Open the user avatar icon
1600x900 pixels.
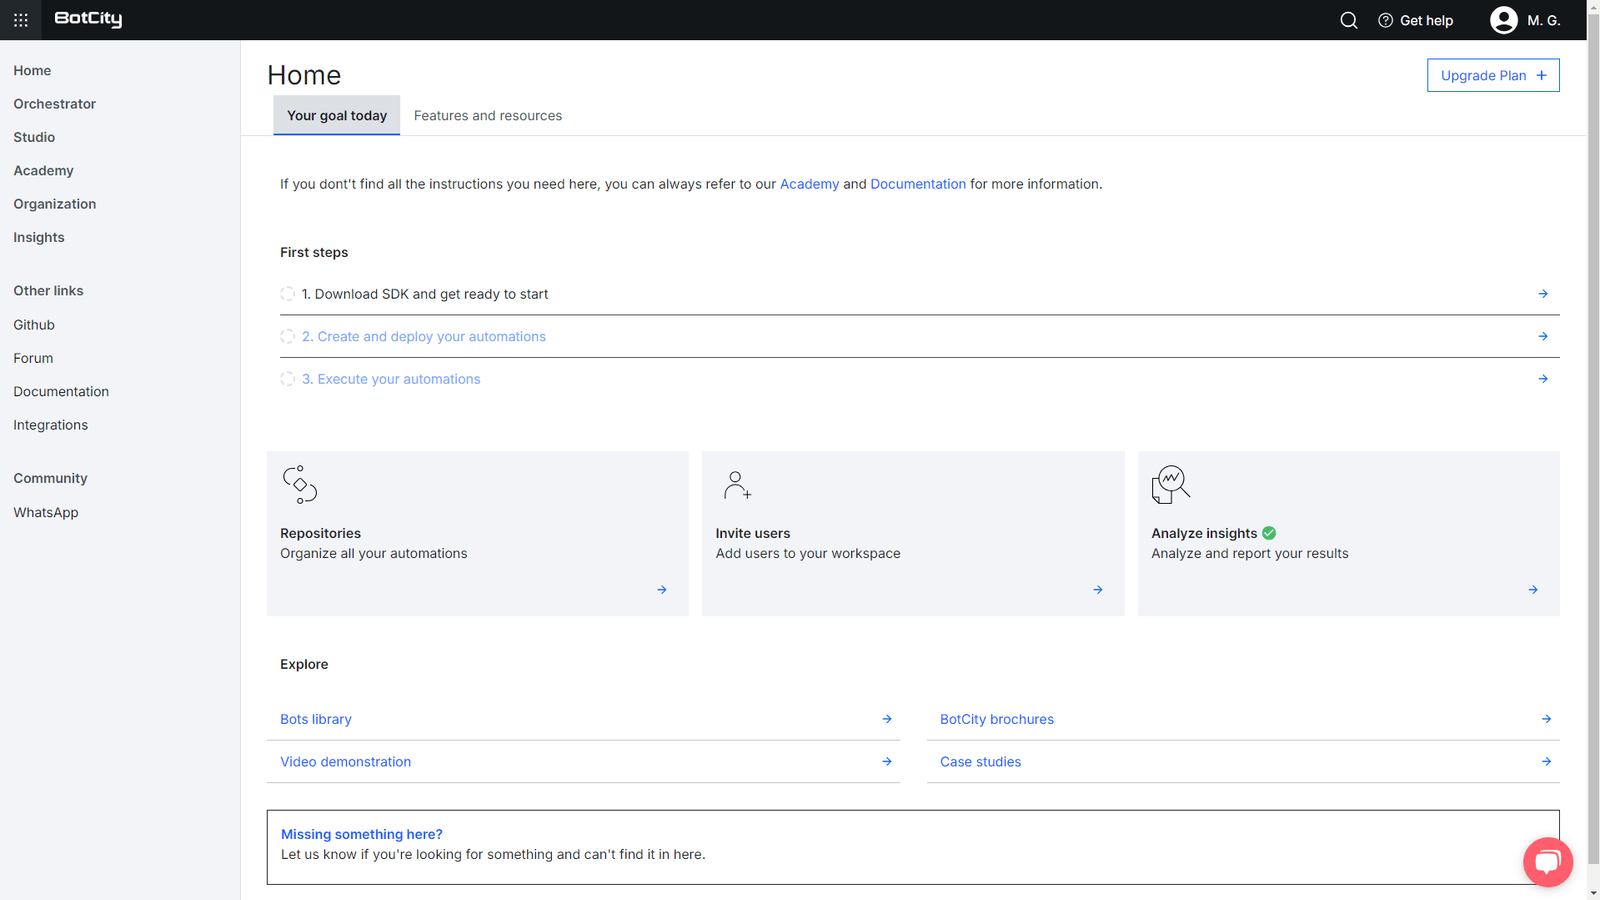click(x=1503, y=20)
